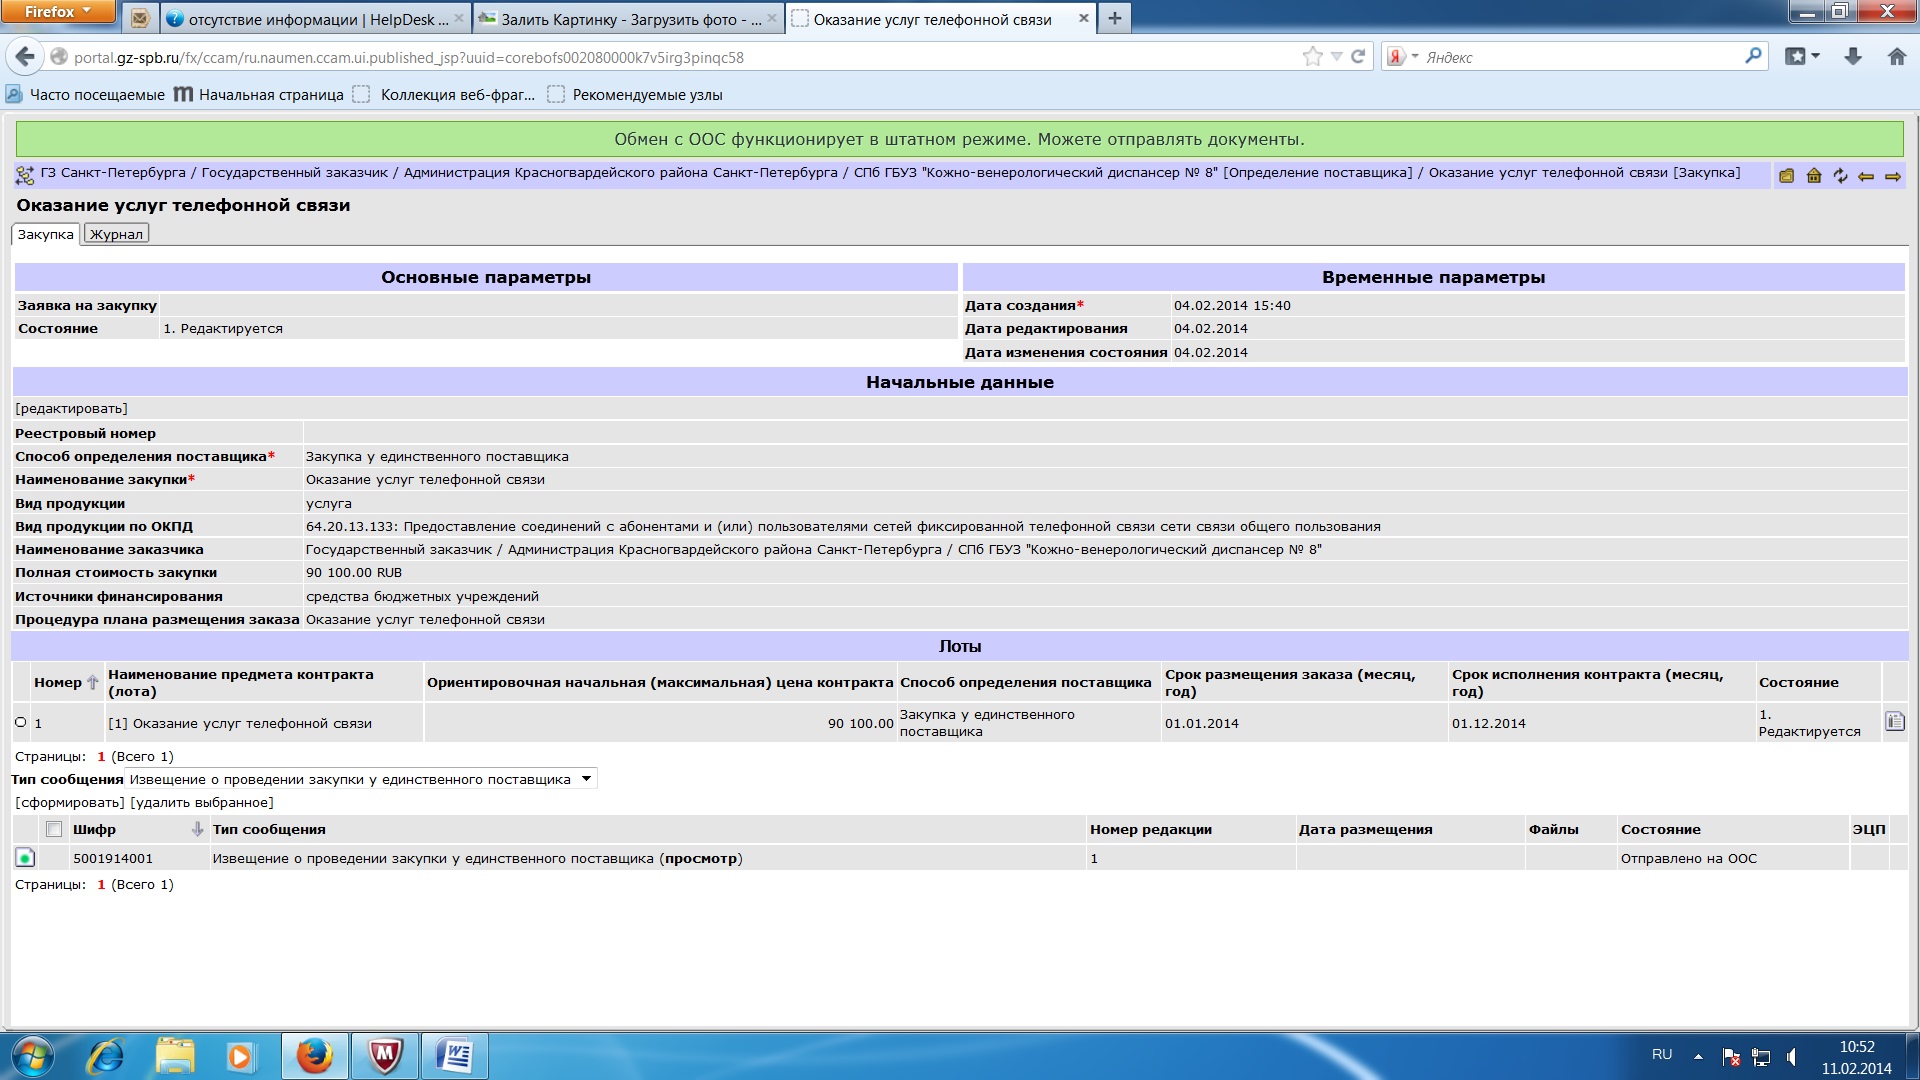Click the [сформировать] link
Screen dimensions: 1920x1080
click(70, 802)
